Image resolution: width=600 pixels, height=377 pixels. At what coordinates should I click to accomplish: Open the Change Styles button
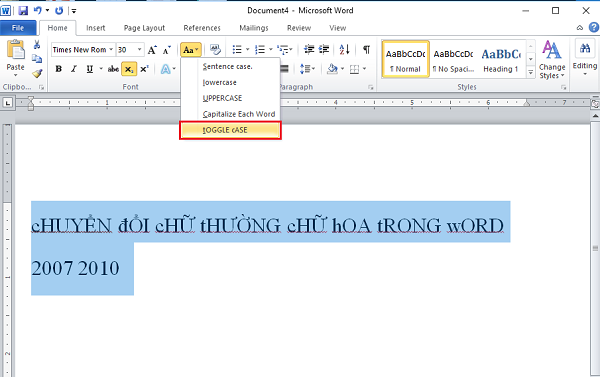coord(552,59)
